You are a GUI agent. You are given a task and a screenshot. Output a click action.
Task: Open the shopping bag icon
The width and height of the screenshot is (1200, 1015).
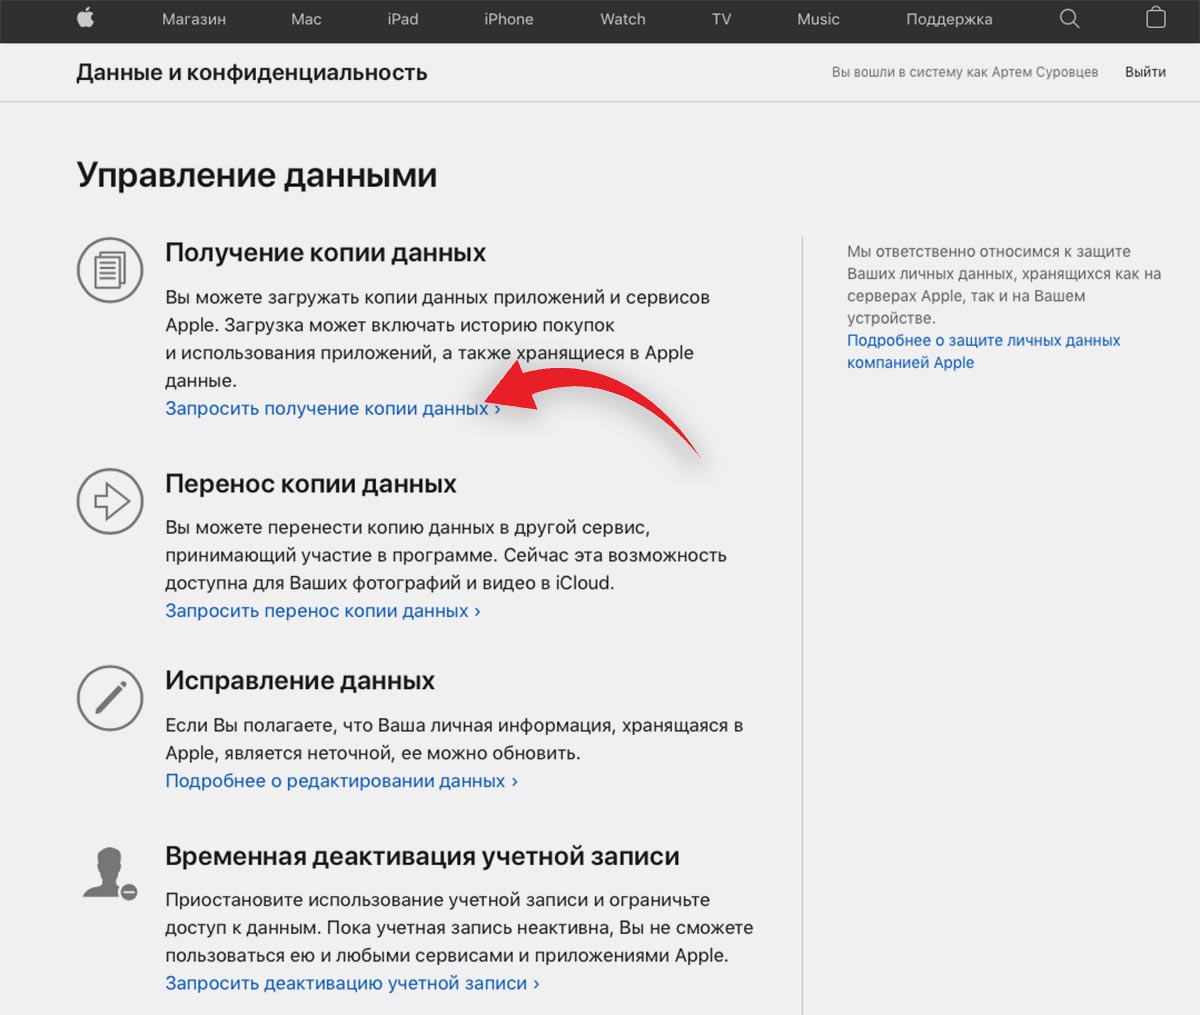point(1155,18)
